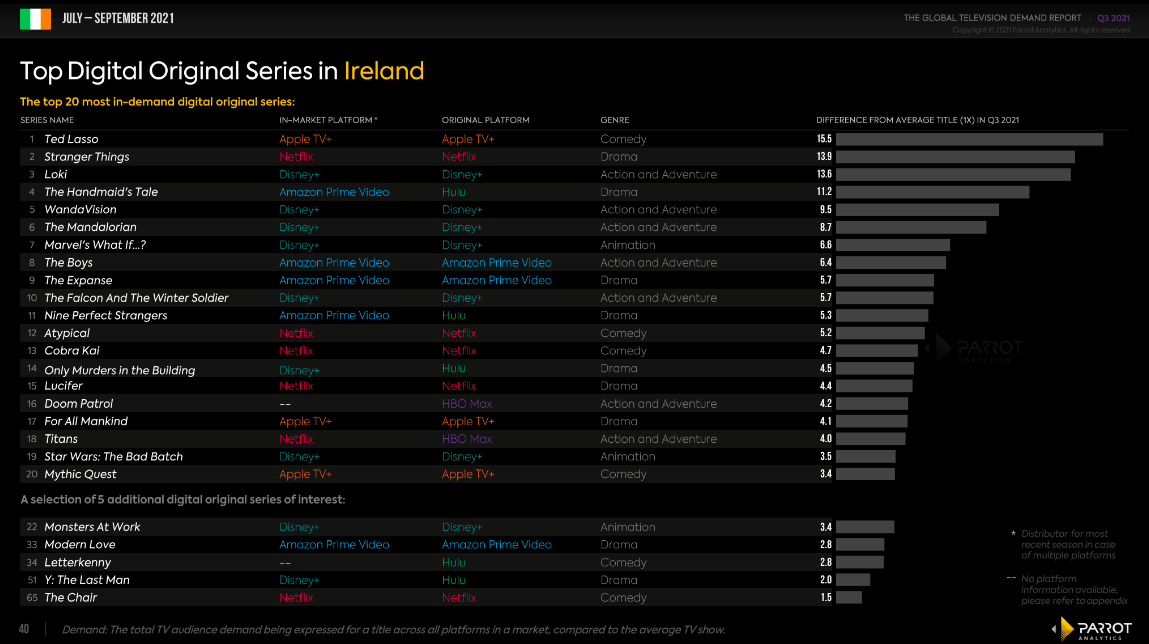Click the page number 40
The image size is (1149, 644).
coord(24,629)
